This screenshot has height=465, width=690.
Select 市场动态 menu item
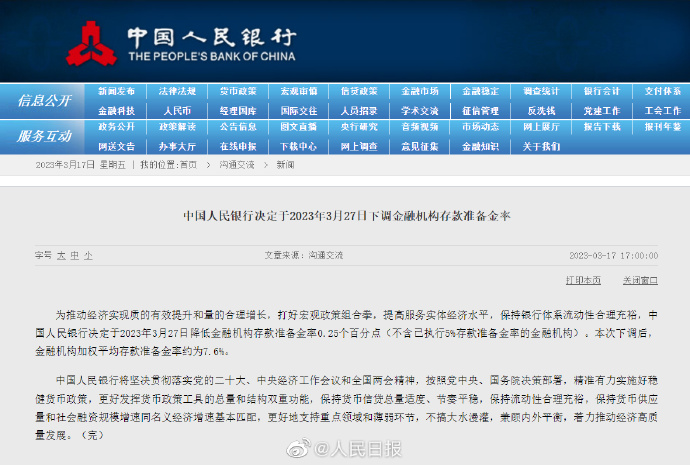point(481,127)
